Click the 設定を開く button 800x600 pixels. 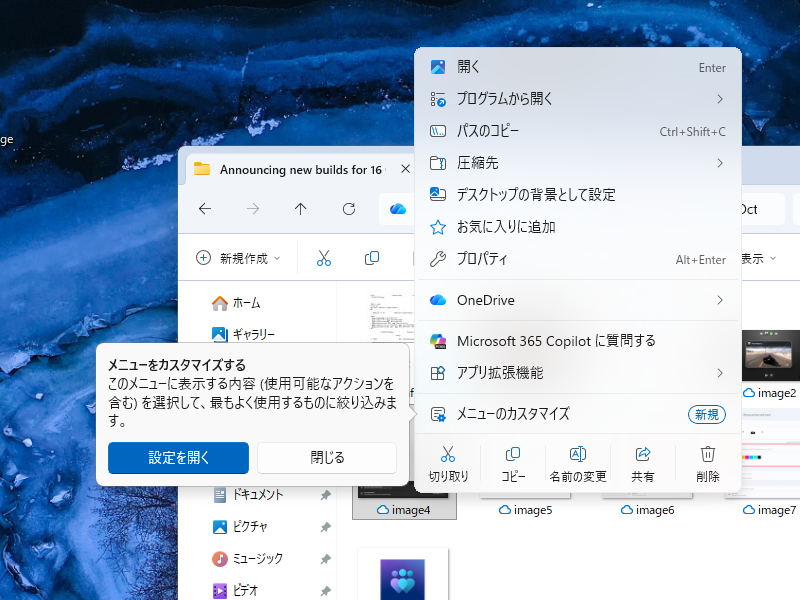click(178, 458)
